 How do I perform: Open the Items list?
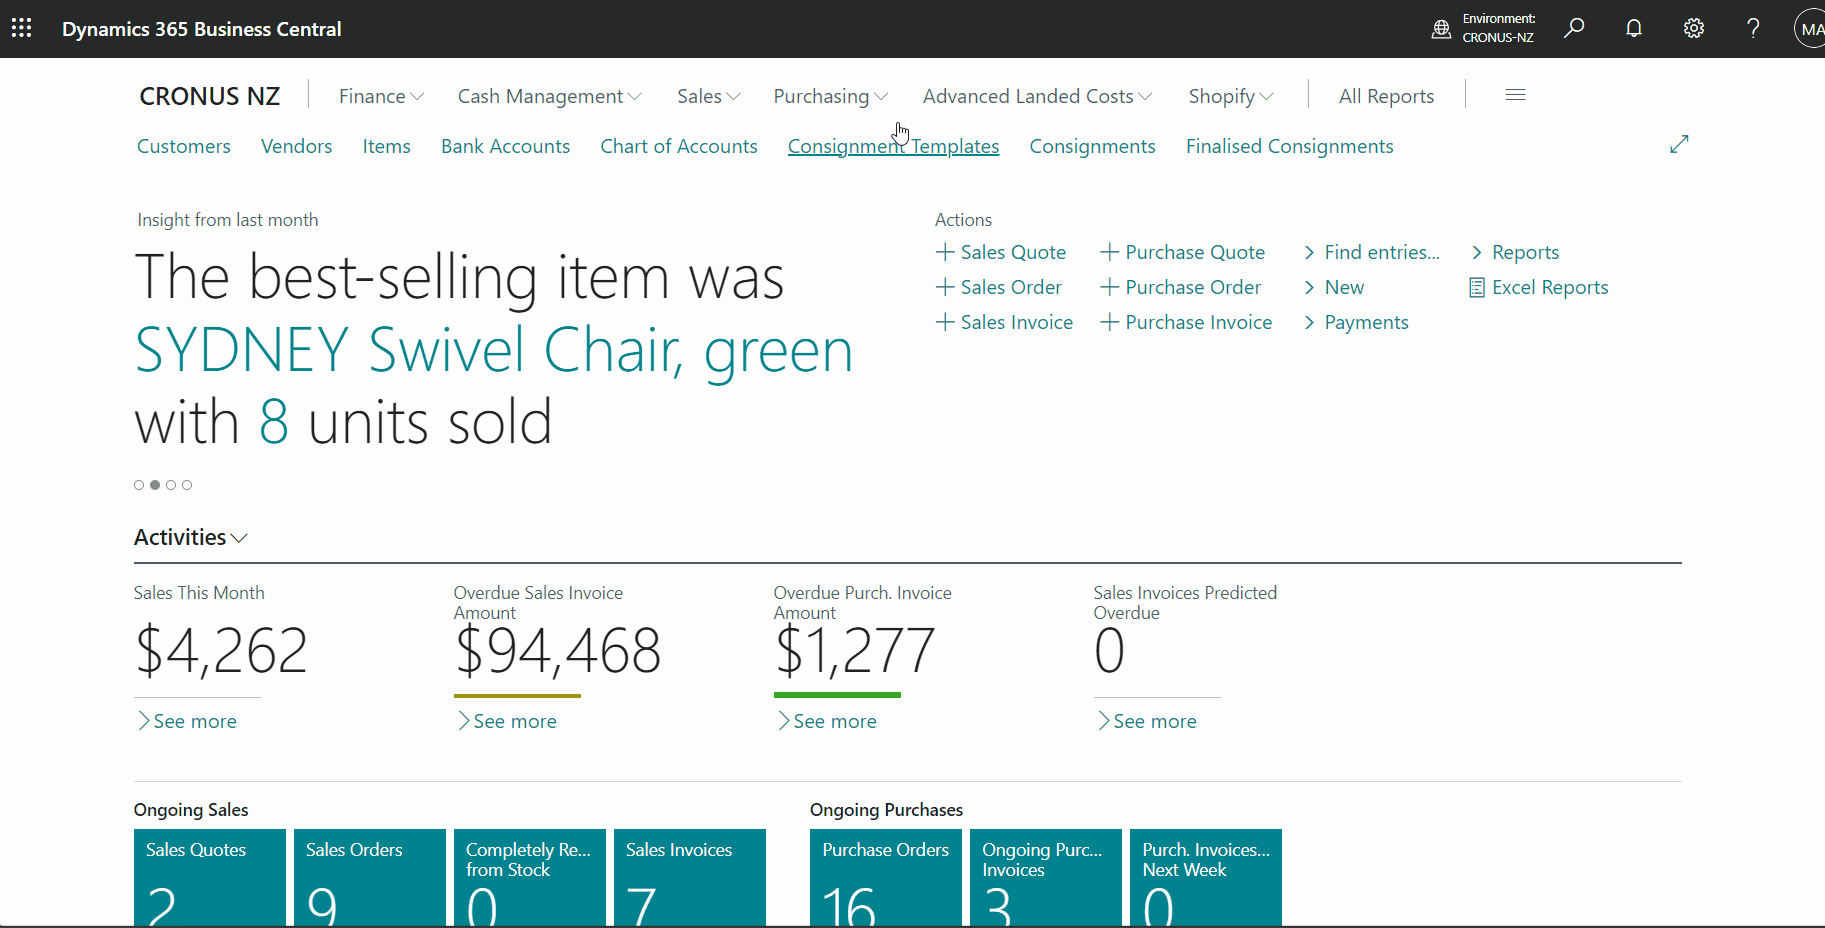coord(386,146)
